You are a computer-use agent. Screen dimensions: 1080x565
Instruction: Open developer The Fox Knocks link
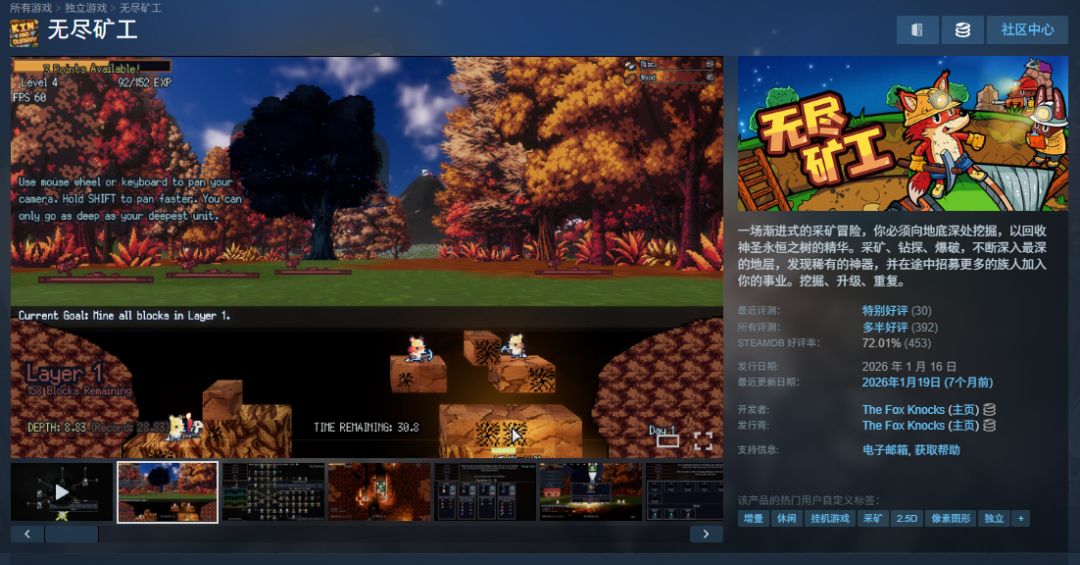point(903,410)
